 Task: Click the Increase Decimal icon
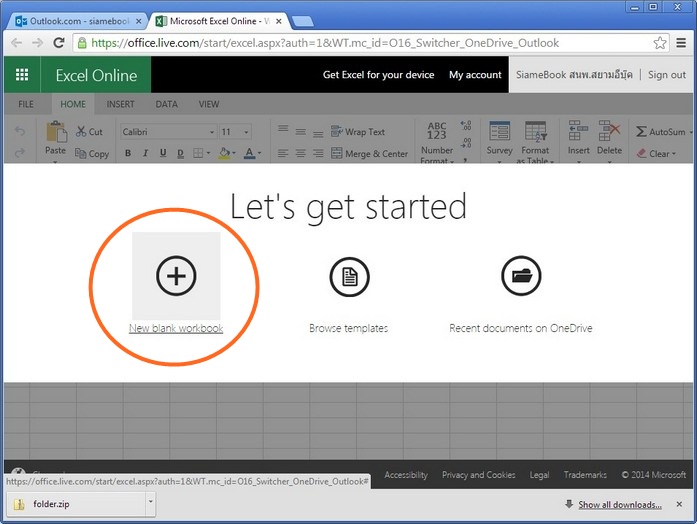(466, 125)
